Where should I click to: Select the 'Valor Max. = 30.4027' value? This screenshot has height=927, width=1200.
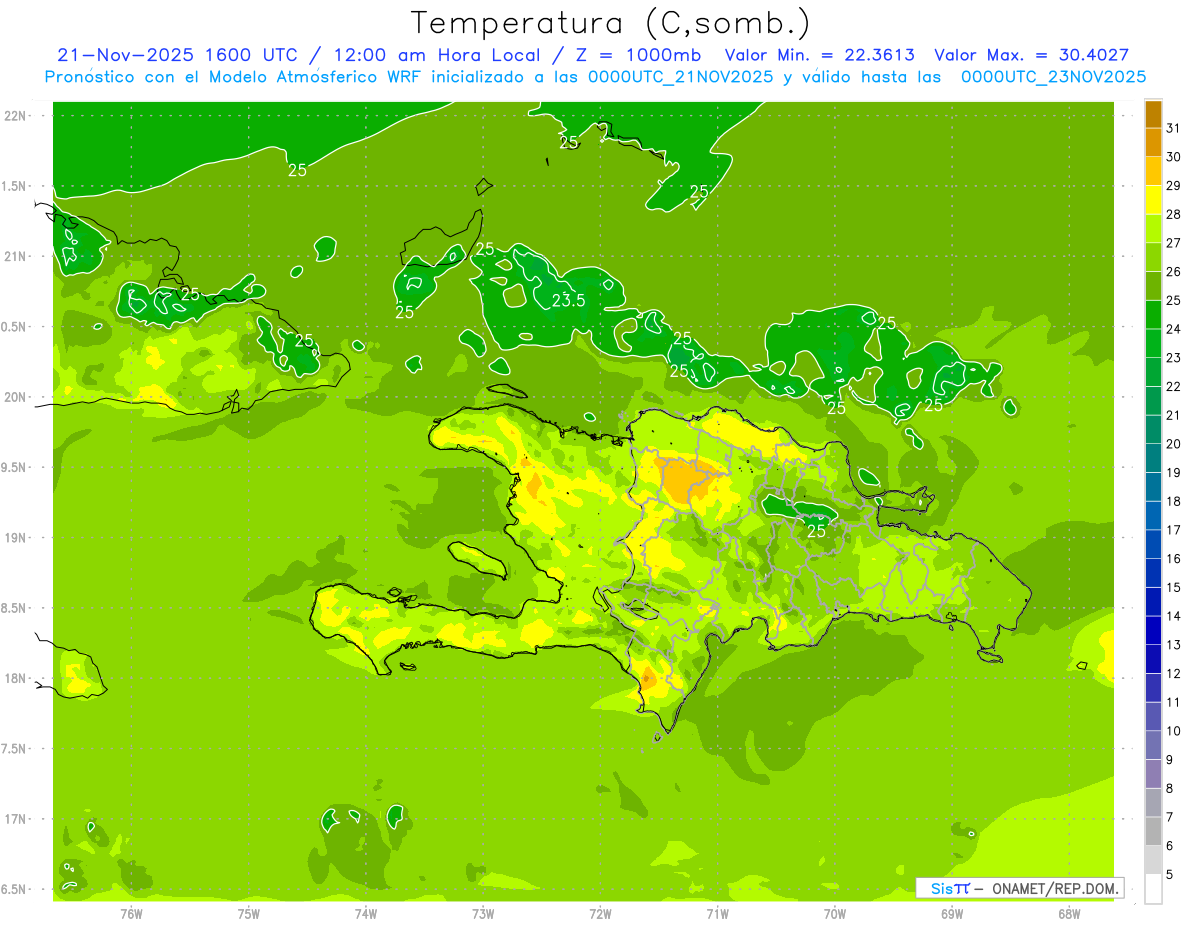[1031, 55]
